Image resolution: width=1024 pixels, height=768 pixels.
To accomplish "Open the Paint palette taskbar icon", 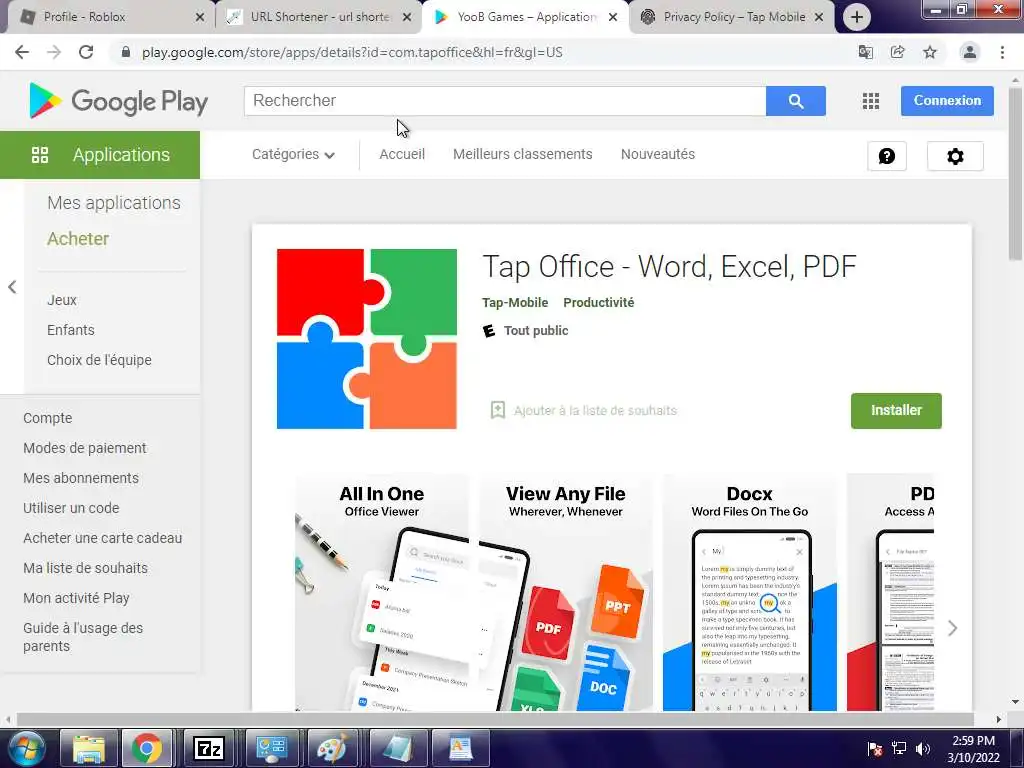I will pyautogui.click(x=333, y=748).
